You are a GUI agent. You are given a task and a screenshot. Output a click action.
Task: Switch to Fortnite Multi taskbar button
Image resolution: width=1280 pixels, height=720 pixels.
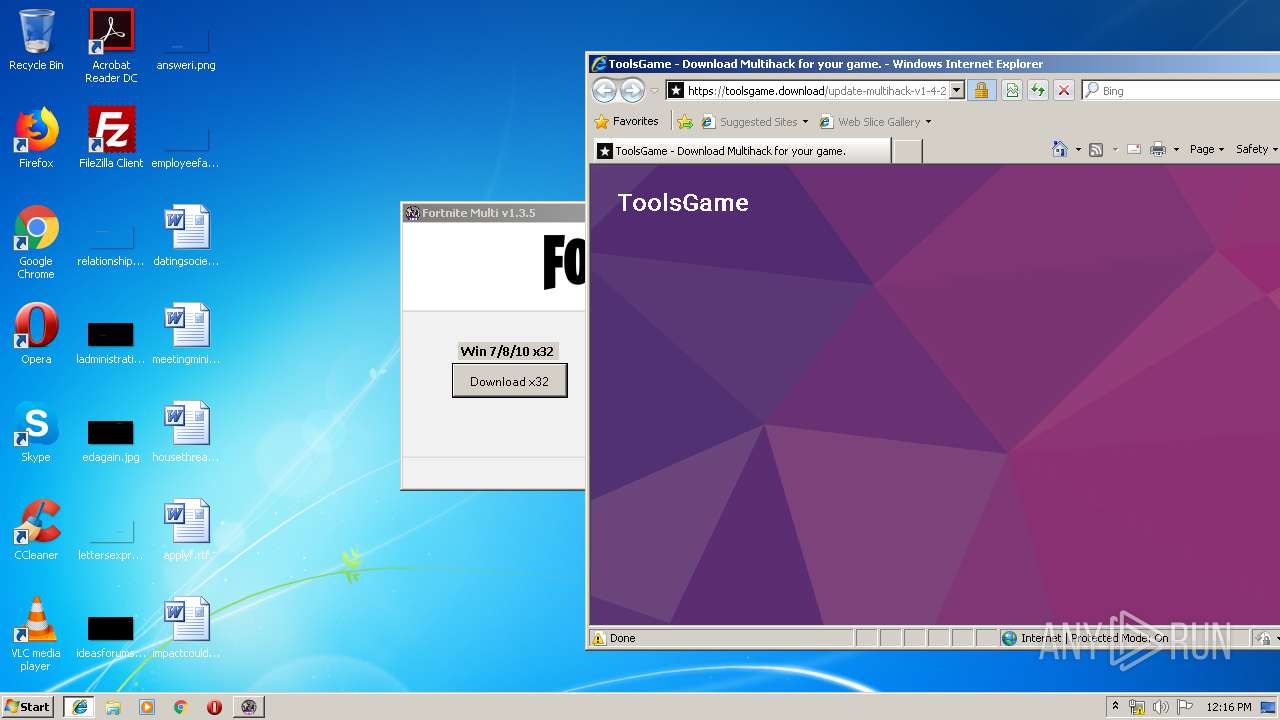pos(249,707)
